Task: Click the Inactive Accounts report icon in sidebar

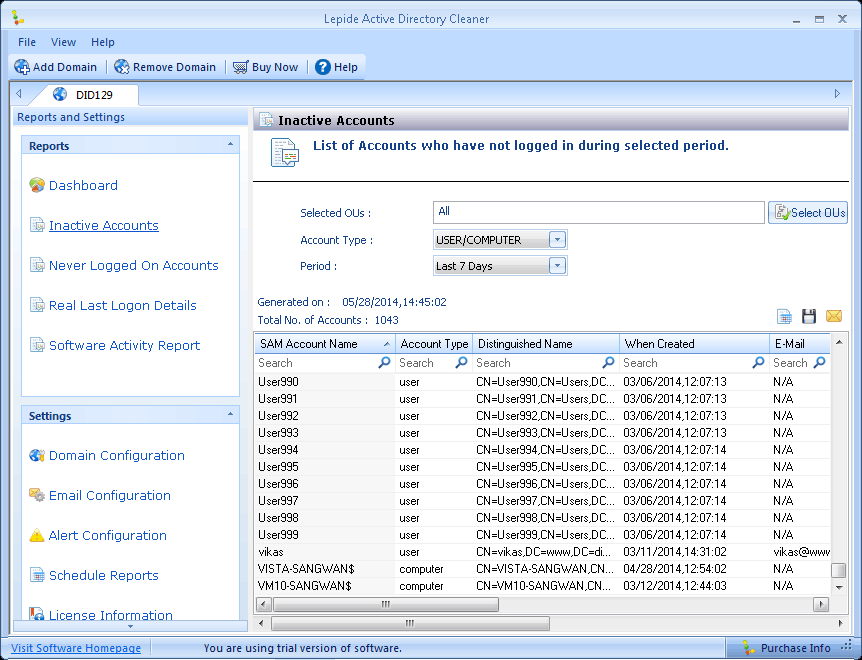Action: [37, 225]
